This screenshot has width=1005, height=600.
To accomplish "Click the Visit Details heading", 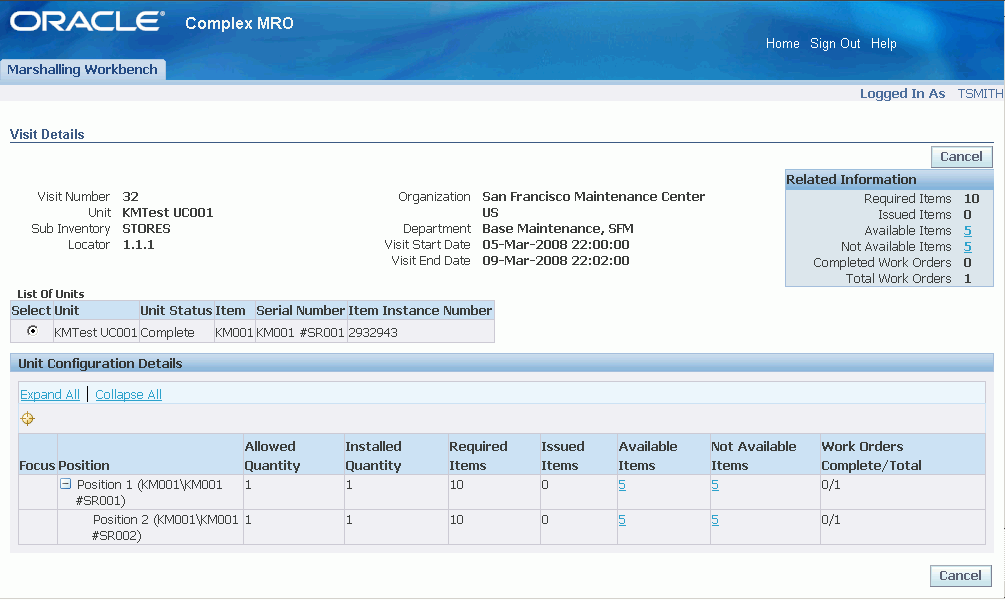I will 47,134.
